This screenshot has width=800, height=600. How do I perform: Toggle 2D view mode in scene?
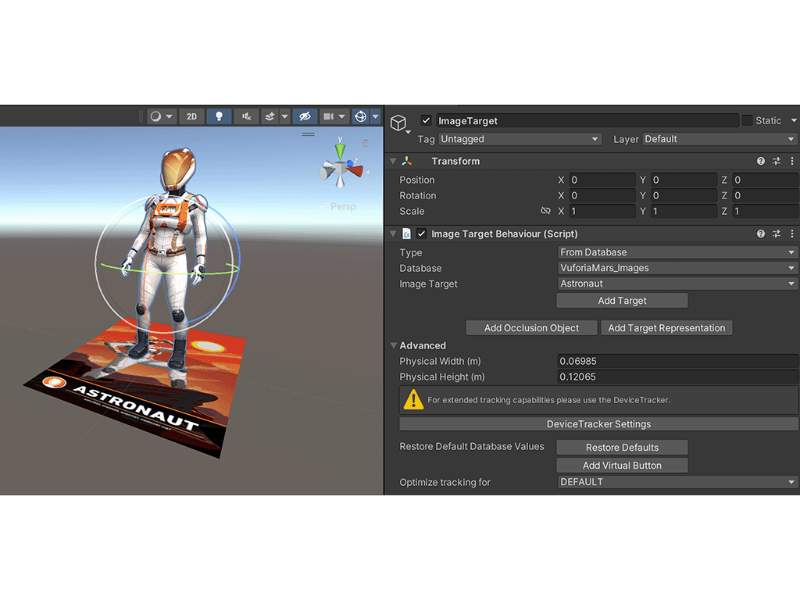click(x=192, y=117)
